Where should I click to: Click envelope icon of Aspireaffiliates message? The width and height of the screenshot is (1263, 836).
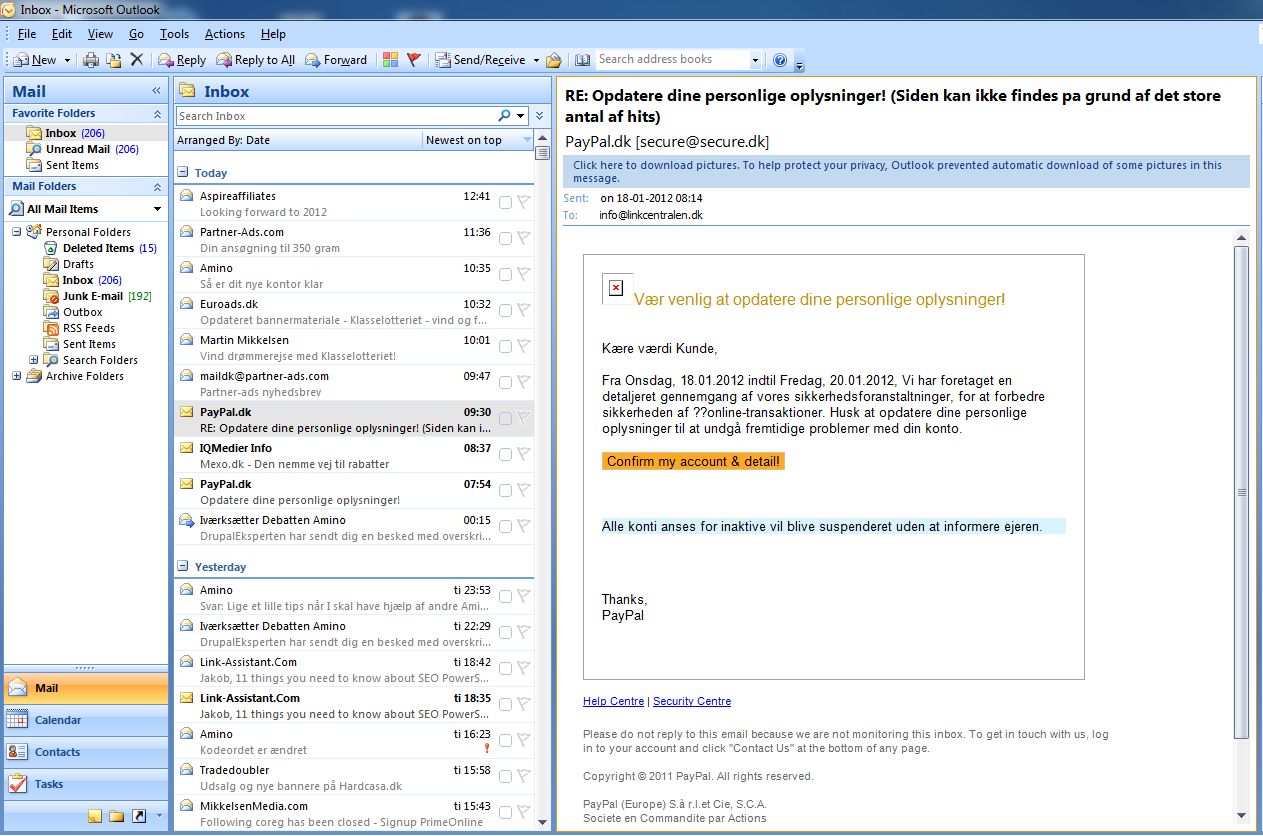(x=186, y=196)
